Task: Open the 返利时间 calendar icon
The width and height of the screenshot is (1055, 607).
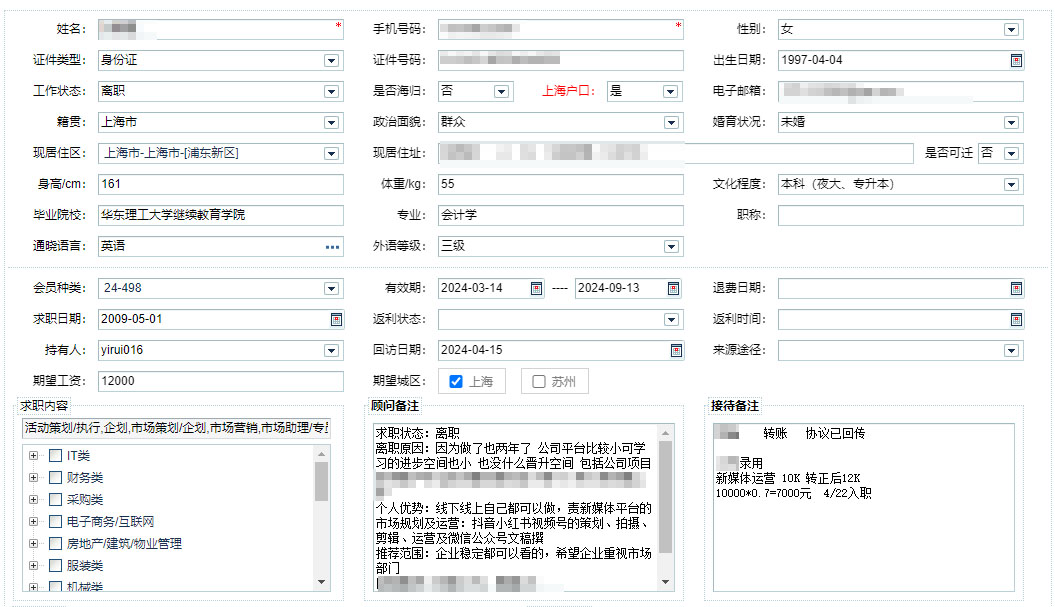Action: 1016,320
